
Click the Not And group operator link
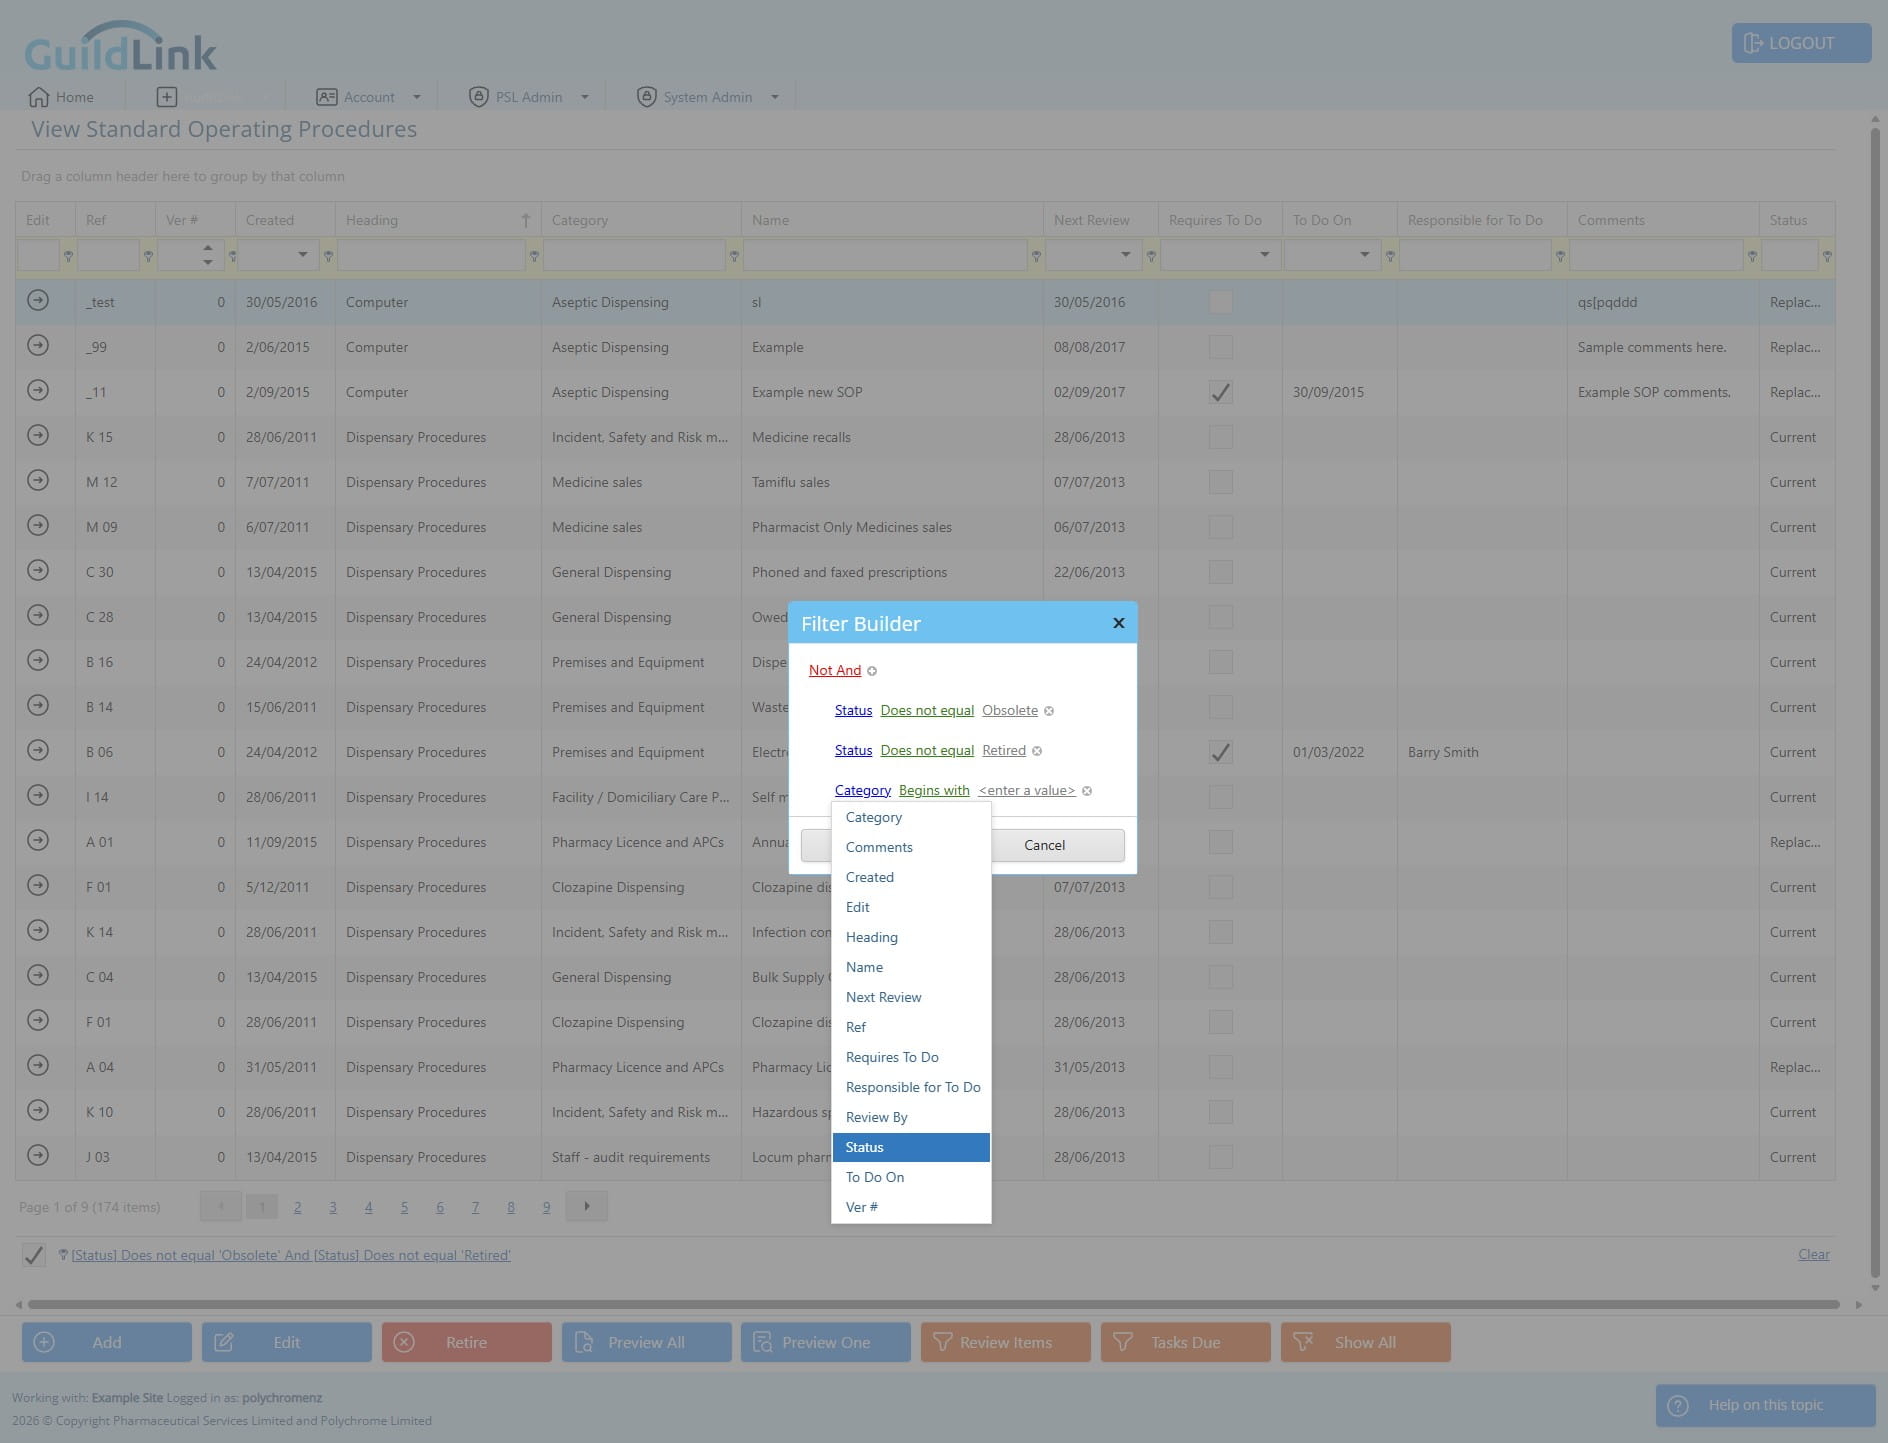pyautogui.click(x=835, y=670)
